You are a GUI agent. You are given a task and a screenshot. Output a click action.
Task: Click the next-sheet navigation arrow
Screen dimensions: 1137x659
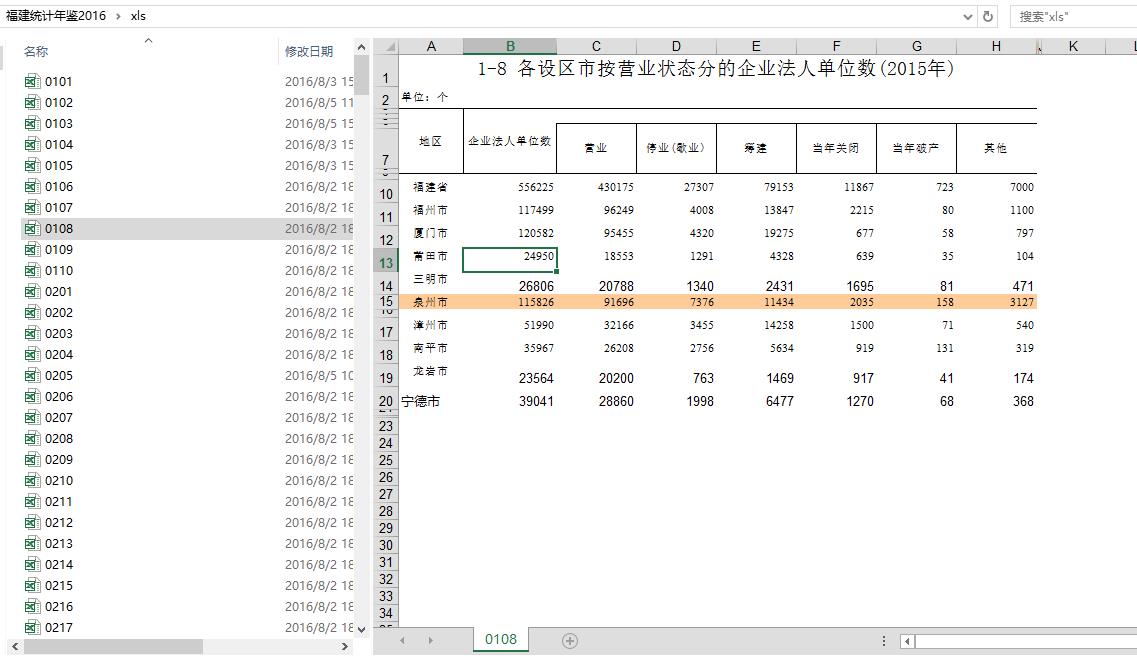(x=431, y=640)
